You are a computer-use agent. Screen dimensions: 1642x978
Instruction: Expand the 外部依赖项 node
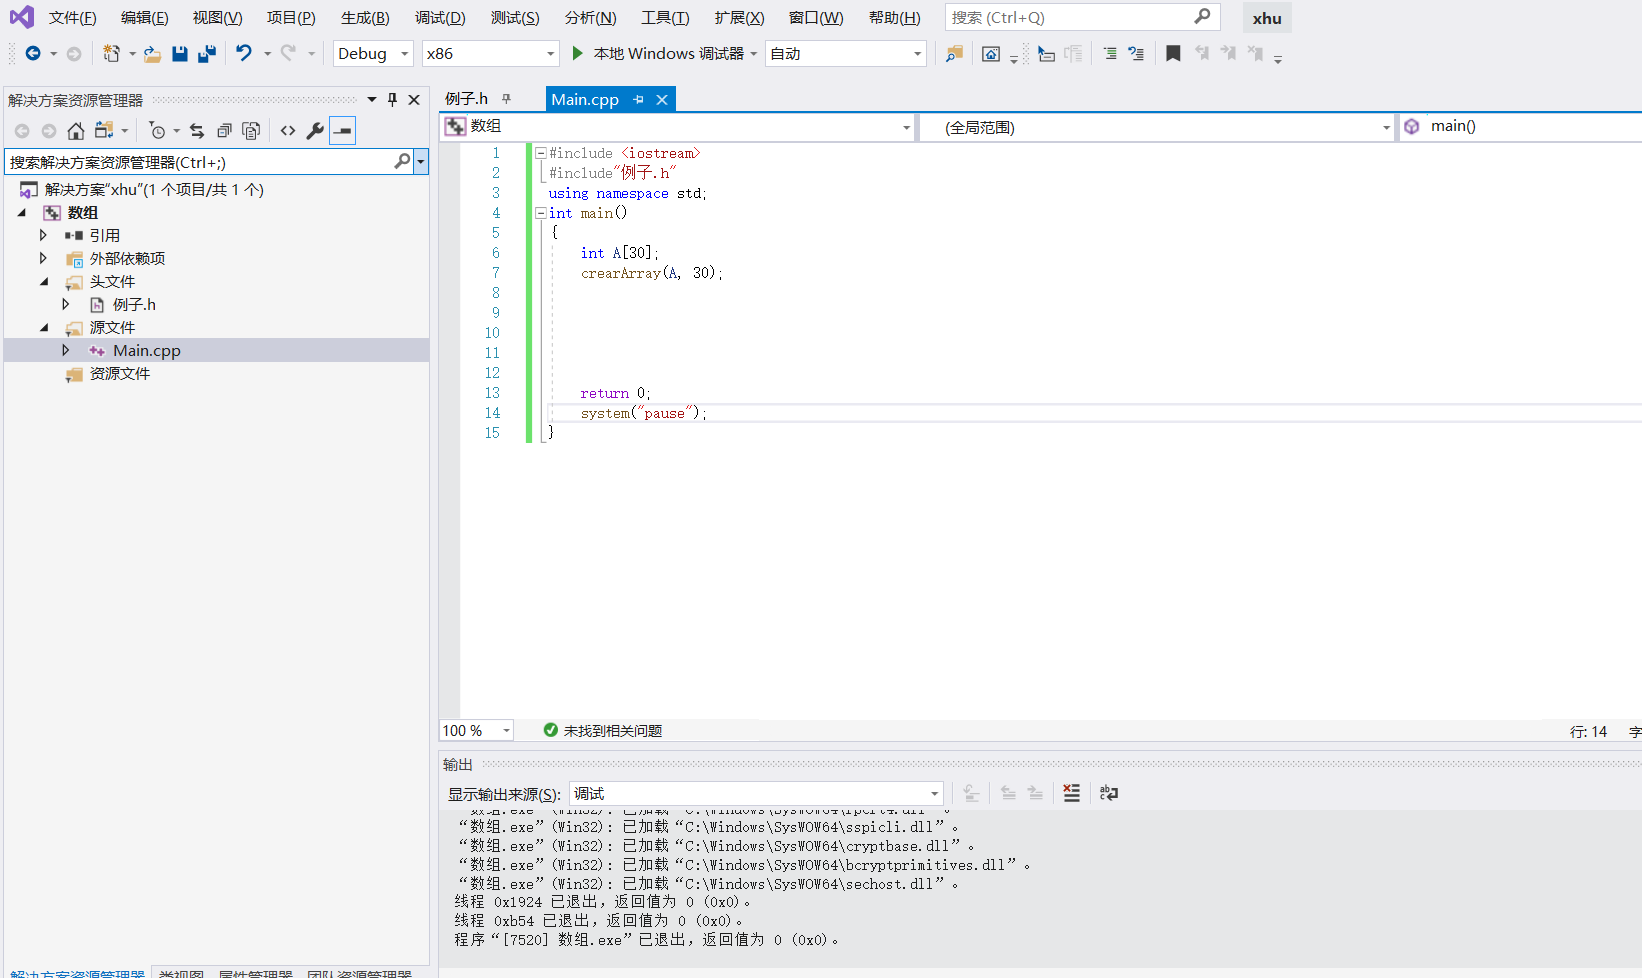pyautogui.click(x=43, y=258)
